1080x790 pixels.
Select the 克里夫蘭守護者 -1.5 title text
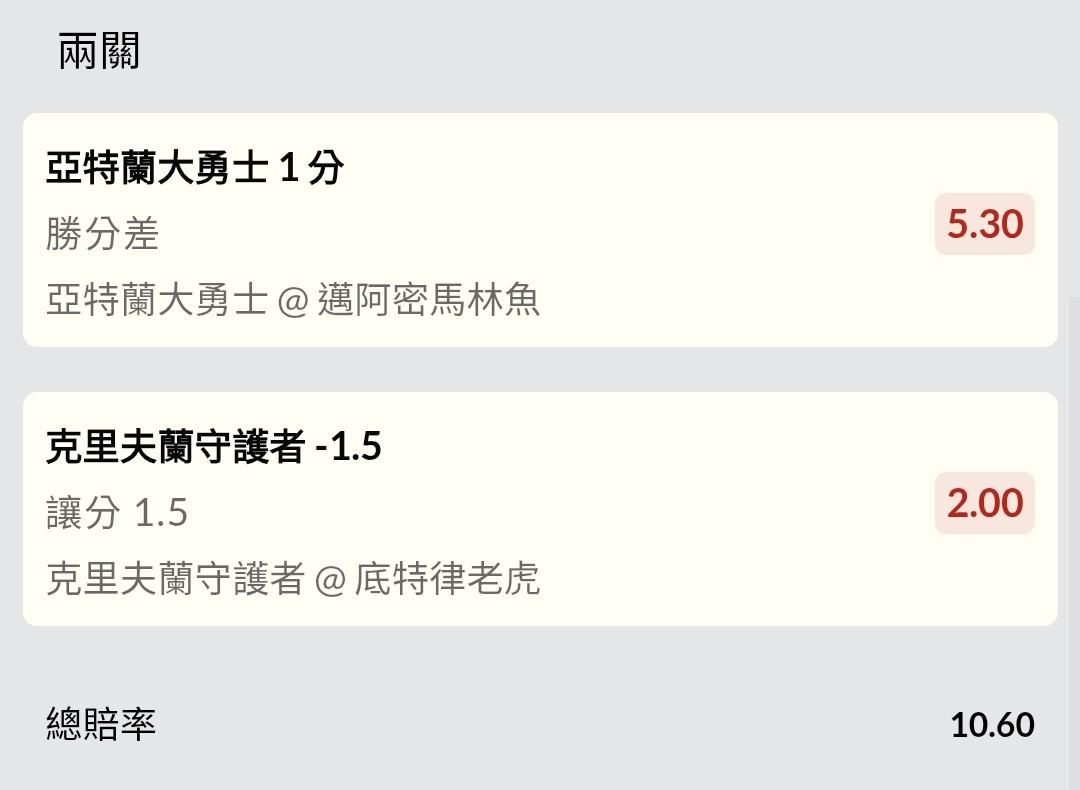click(214, 446)
